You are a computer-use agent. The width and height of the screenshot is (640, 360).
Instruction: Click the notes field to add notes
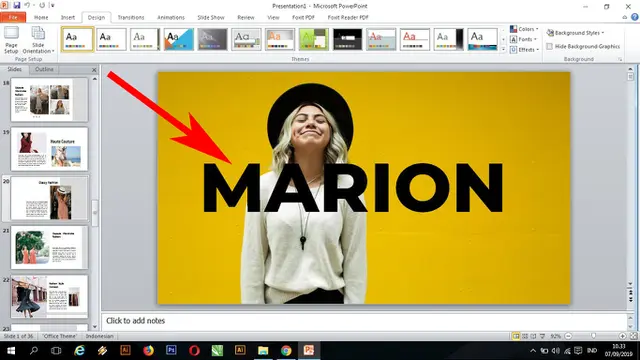point(365,321)
